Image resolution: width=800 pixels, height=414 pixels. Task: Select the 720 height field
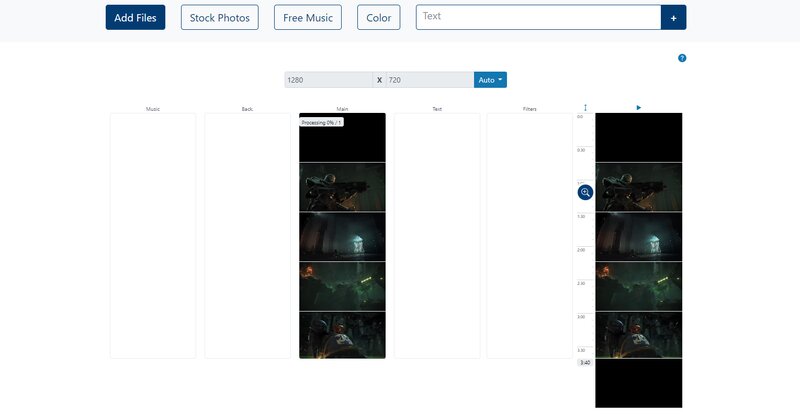tap(430, 80)
